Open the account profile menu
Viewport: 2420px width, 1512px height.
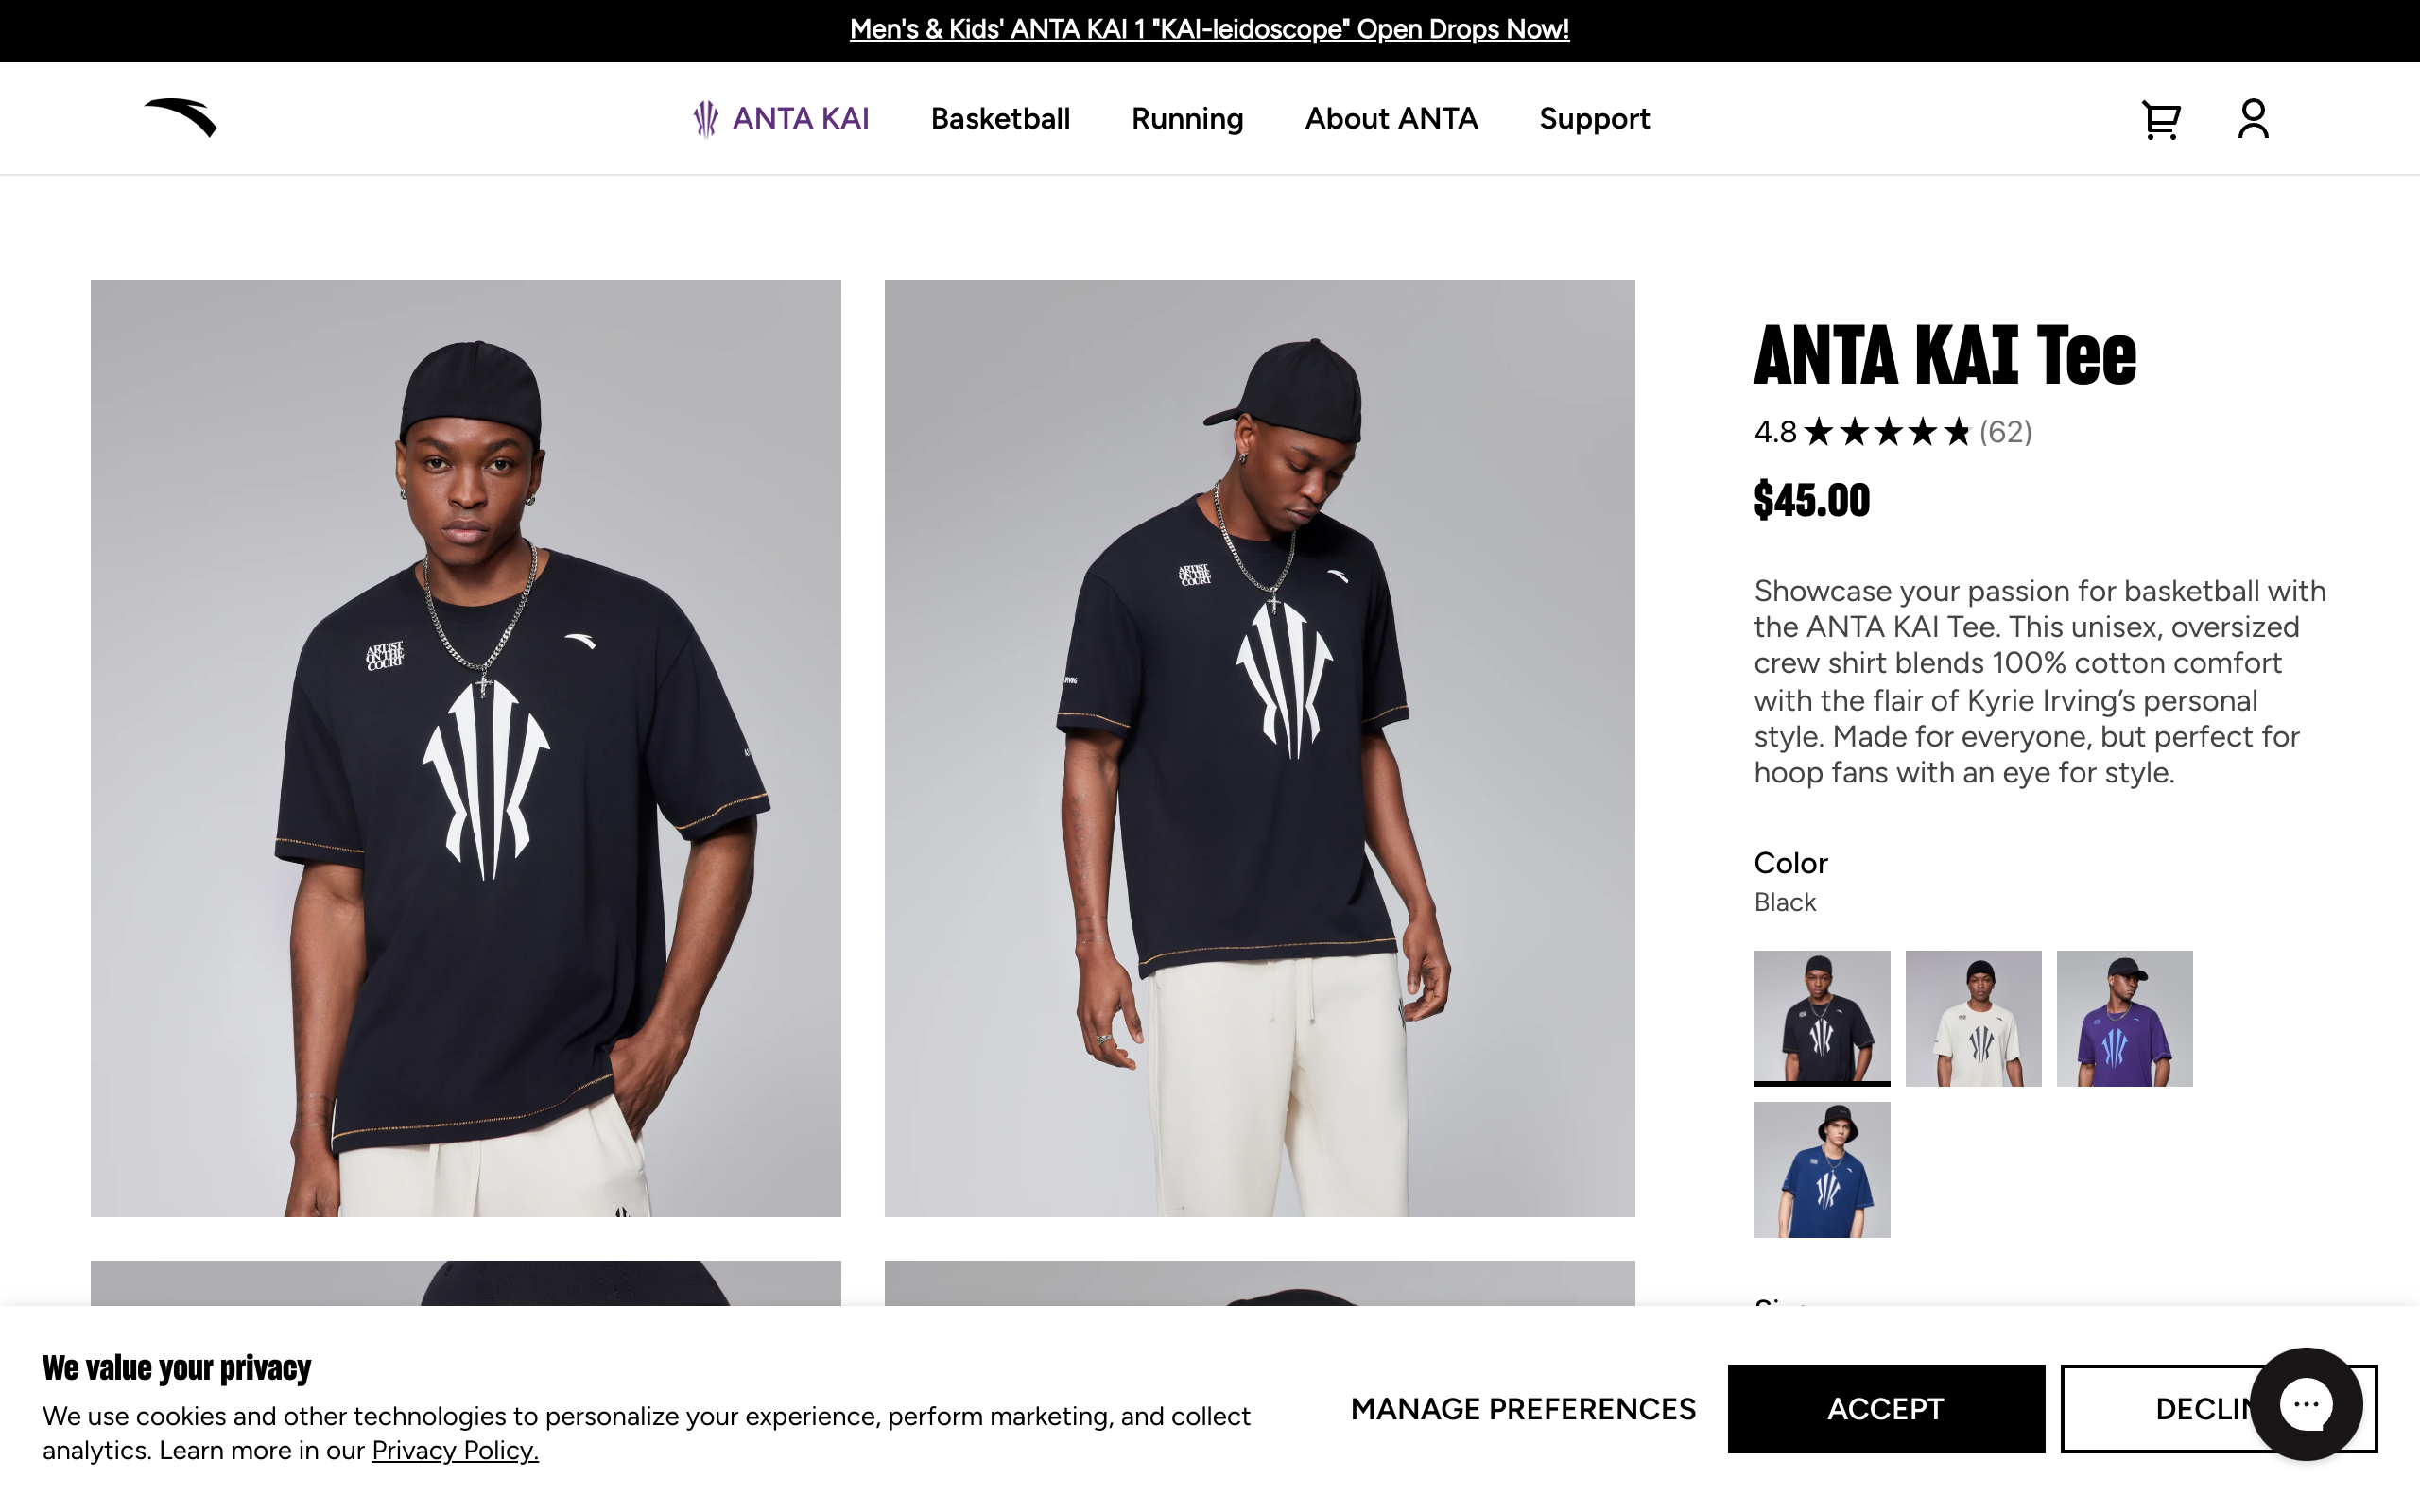[2253, 118]
